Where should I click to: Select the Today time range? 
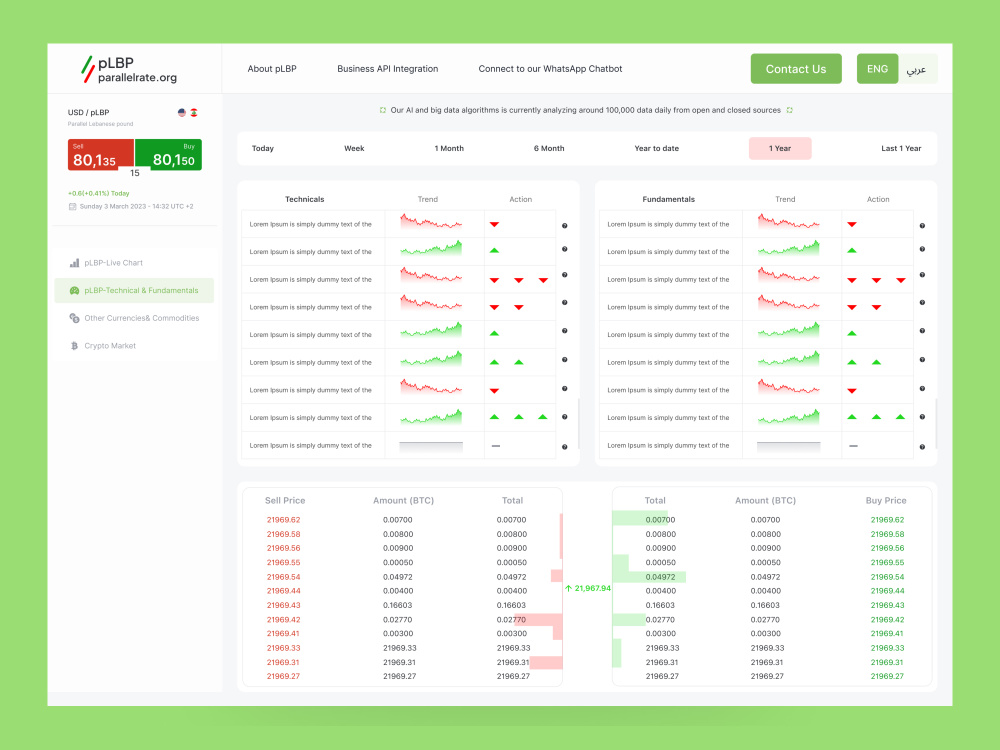(x=263, y=149)
